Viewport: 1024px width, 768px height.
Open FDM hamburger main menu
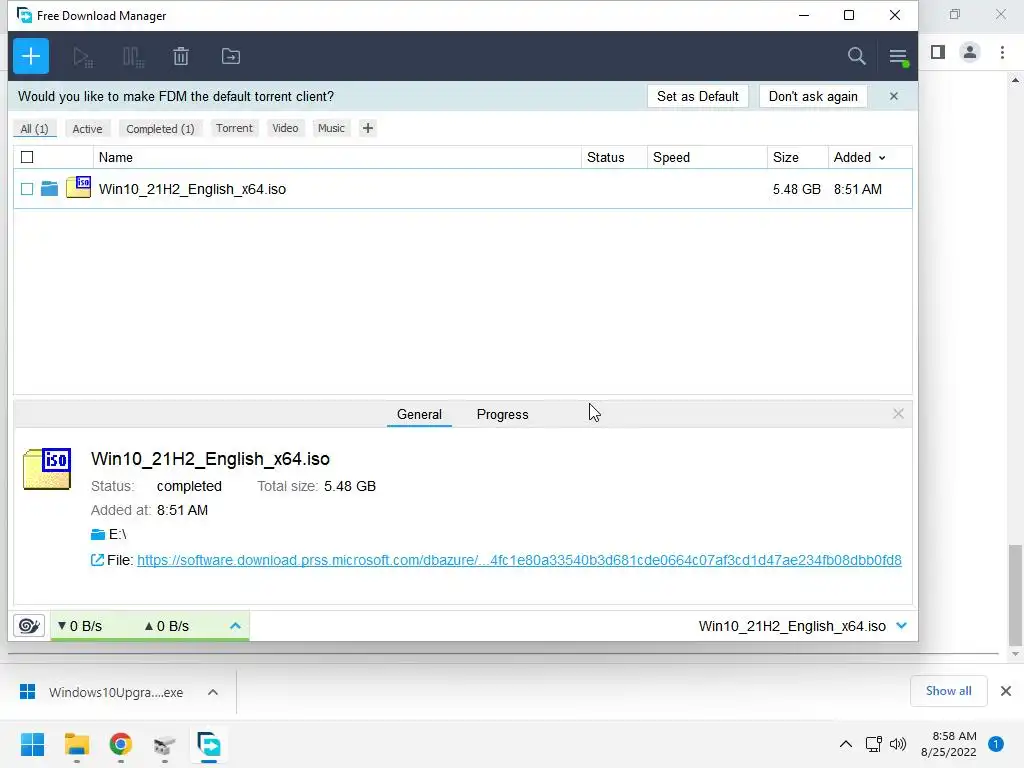[899, 57]
